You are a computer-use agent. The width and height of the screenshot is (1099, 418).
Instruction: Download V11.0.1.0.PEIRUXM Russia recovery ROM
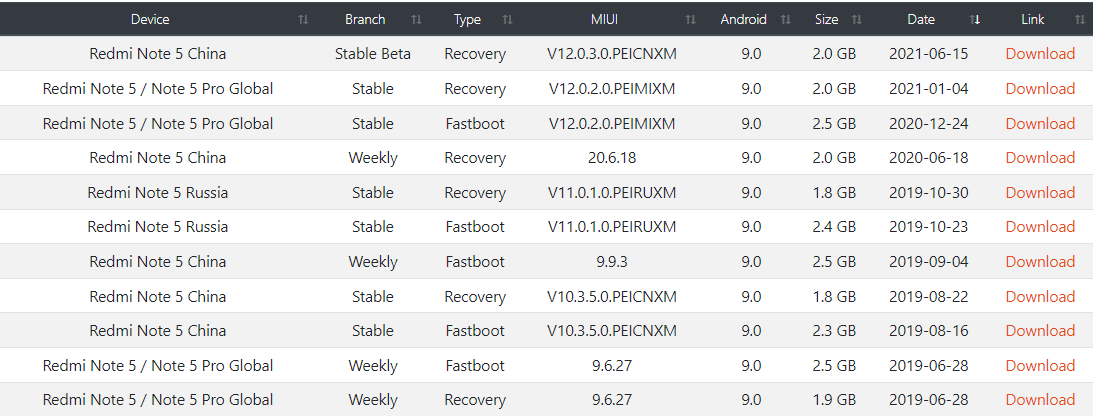pyautogui.click(x=1040, y=193)
